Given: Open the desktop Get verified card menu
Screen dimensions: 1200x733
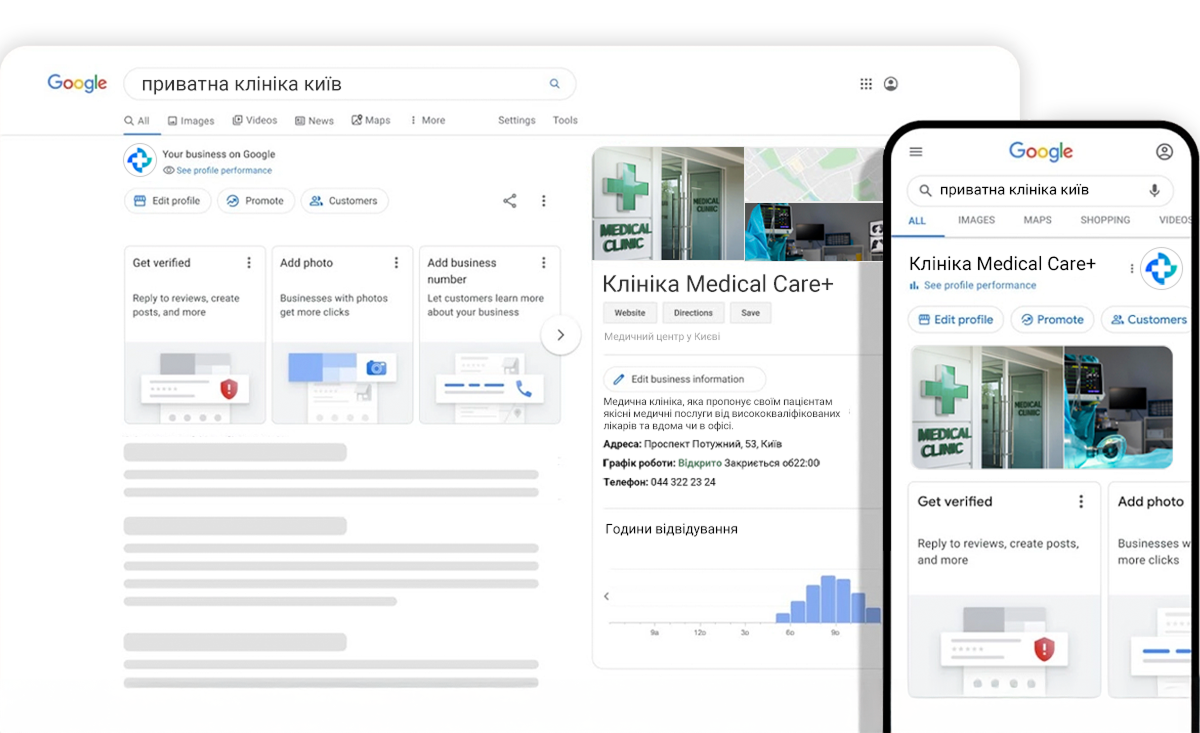Looking at the screenshot, I should pyautogui.click(x=249, y=263).
